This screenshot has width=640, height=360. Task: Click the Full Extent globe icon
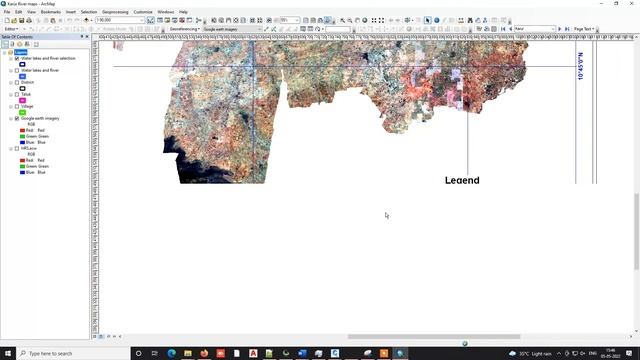(x=364, y=20)
